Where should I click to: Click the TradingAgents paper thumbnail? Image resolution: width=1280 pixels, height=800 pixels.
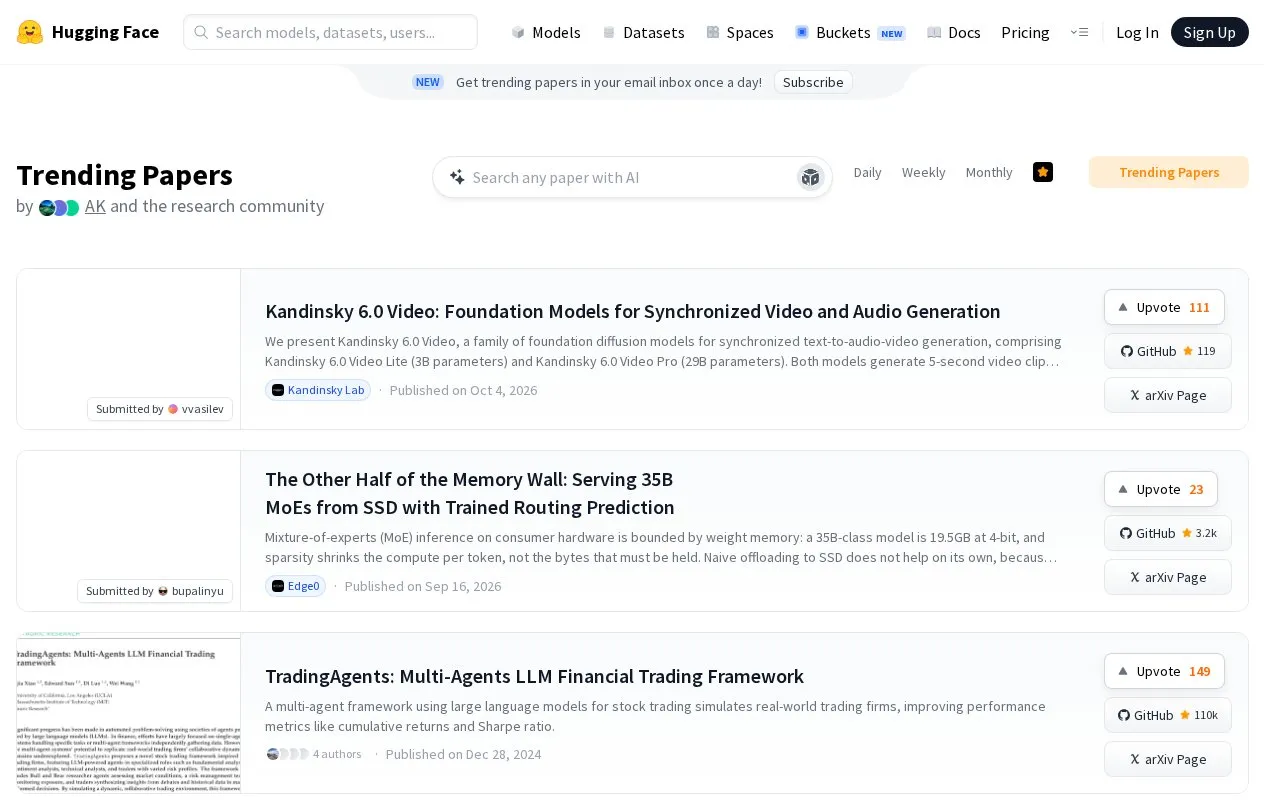pyautogui.click(x=129, y=713)
